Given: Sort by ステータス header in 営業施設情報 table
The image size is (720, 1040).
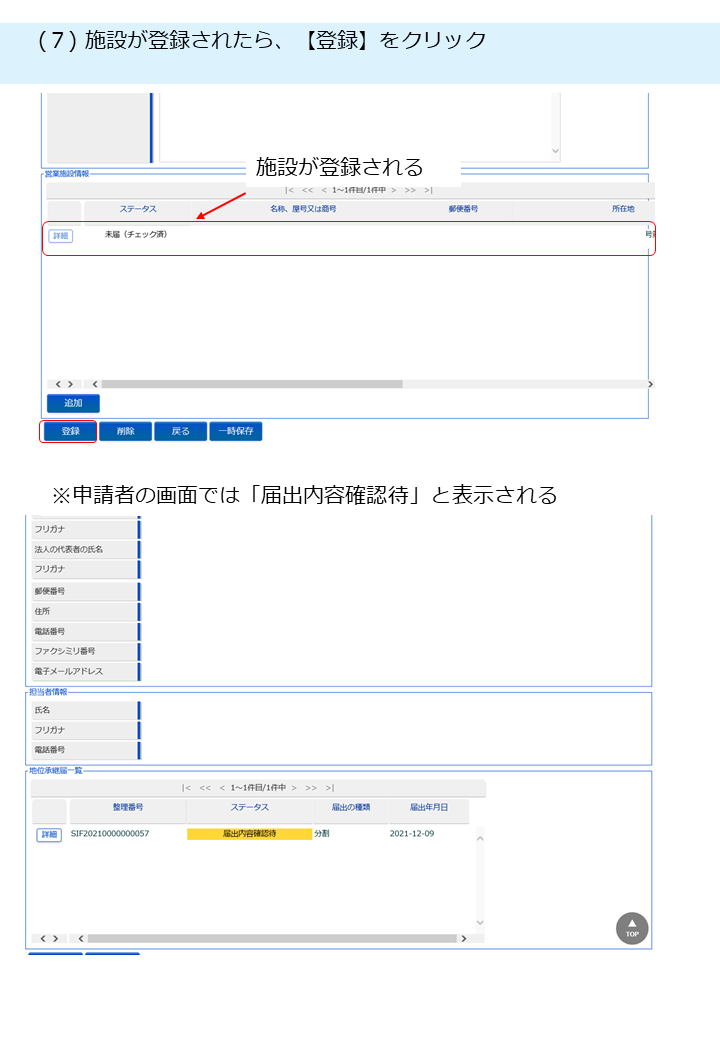Looking at the screenshot, I should tap(138, 209).
